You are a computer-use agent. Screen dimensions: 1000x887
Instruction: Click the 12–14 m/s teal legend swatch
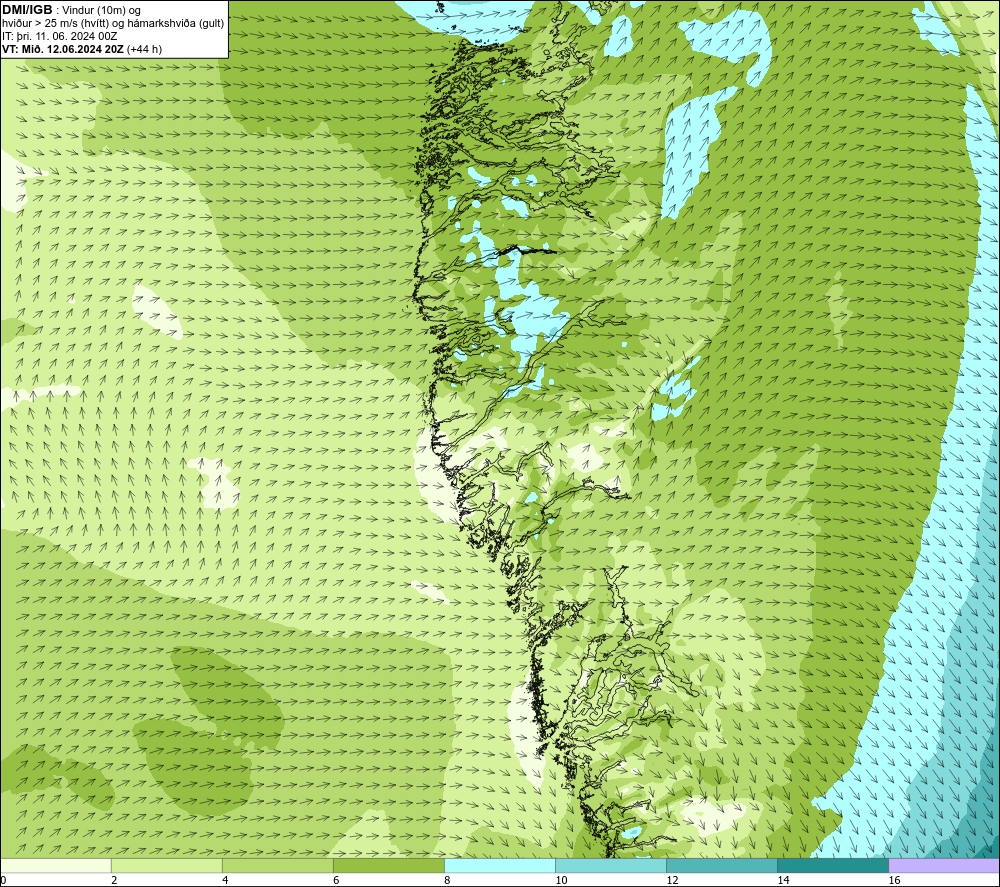(x=721, y=865)
